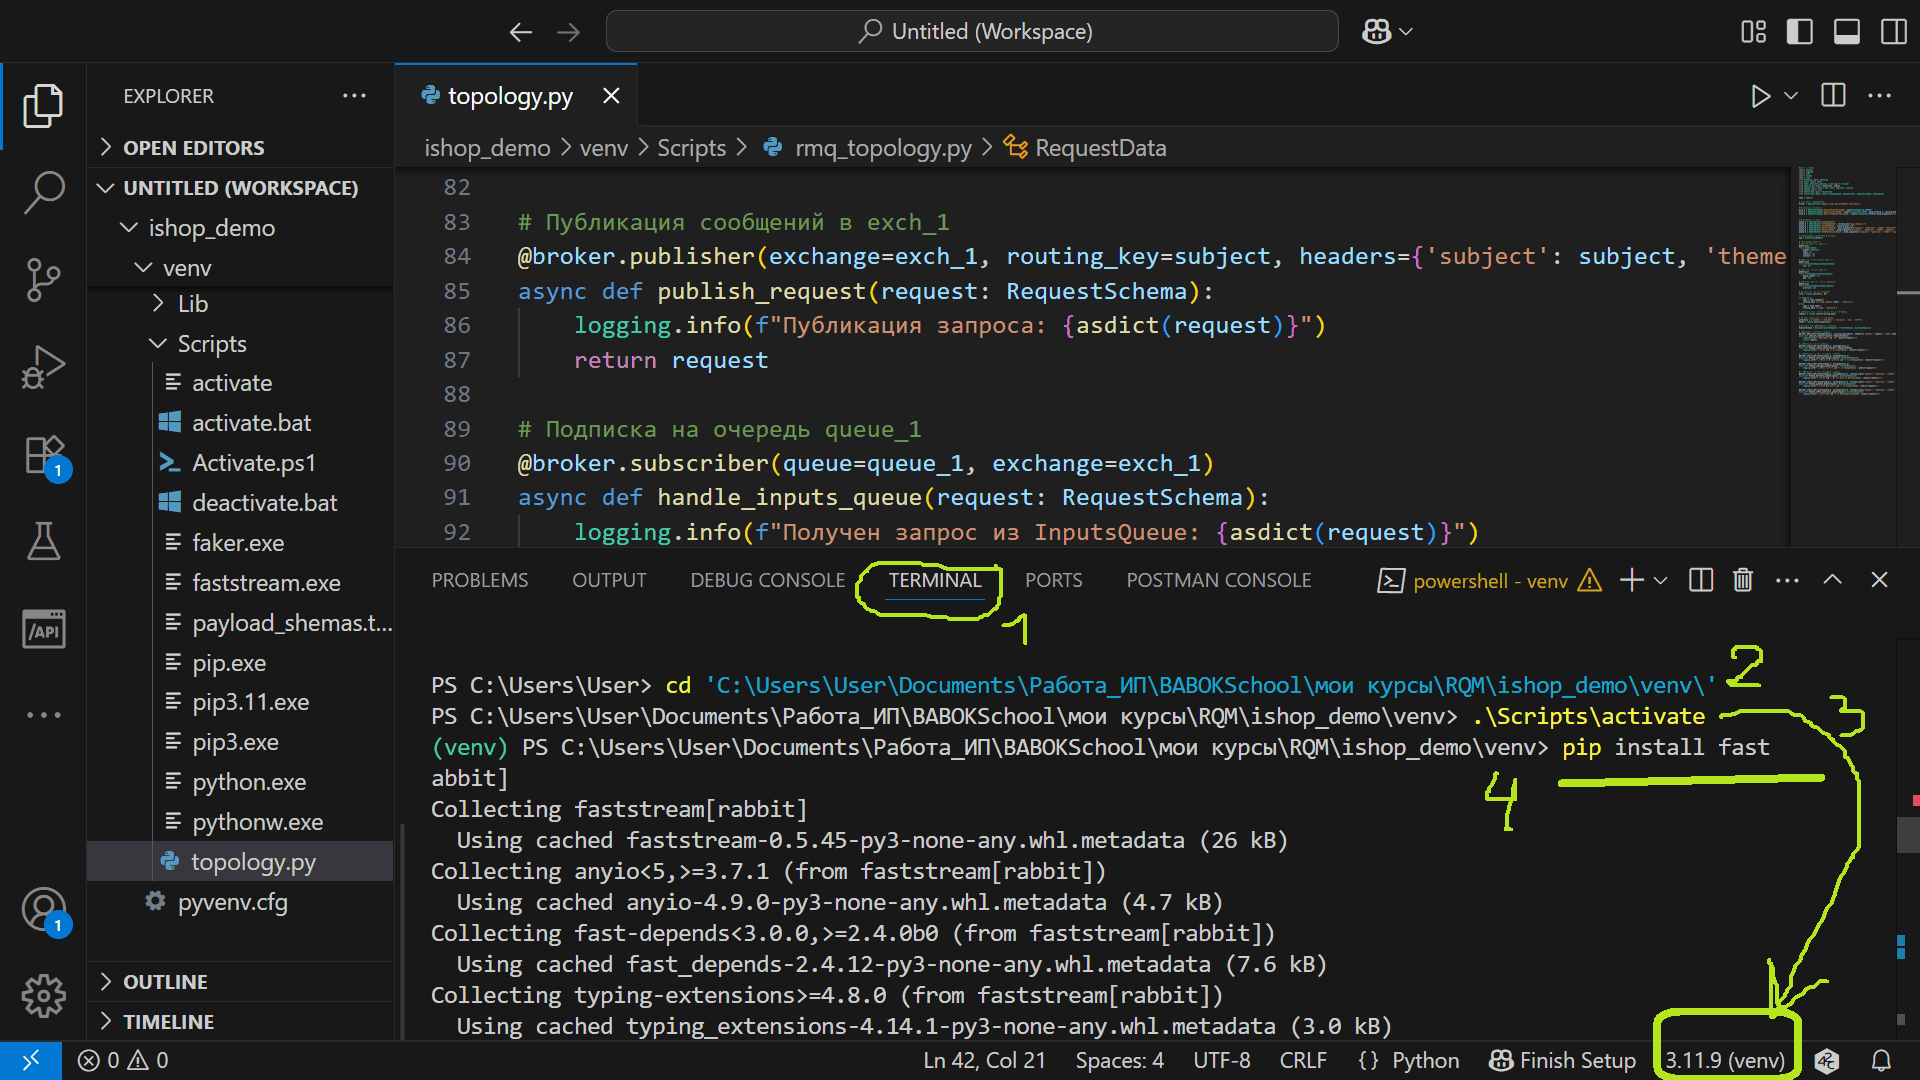This screenshot has width=1920, height=1080.
Task: Click the CRLF line ending selector
Action: 1303,1060
